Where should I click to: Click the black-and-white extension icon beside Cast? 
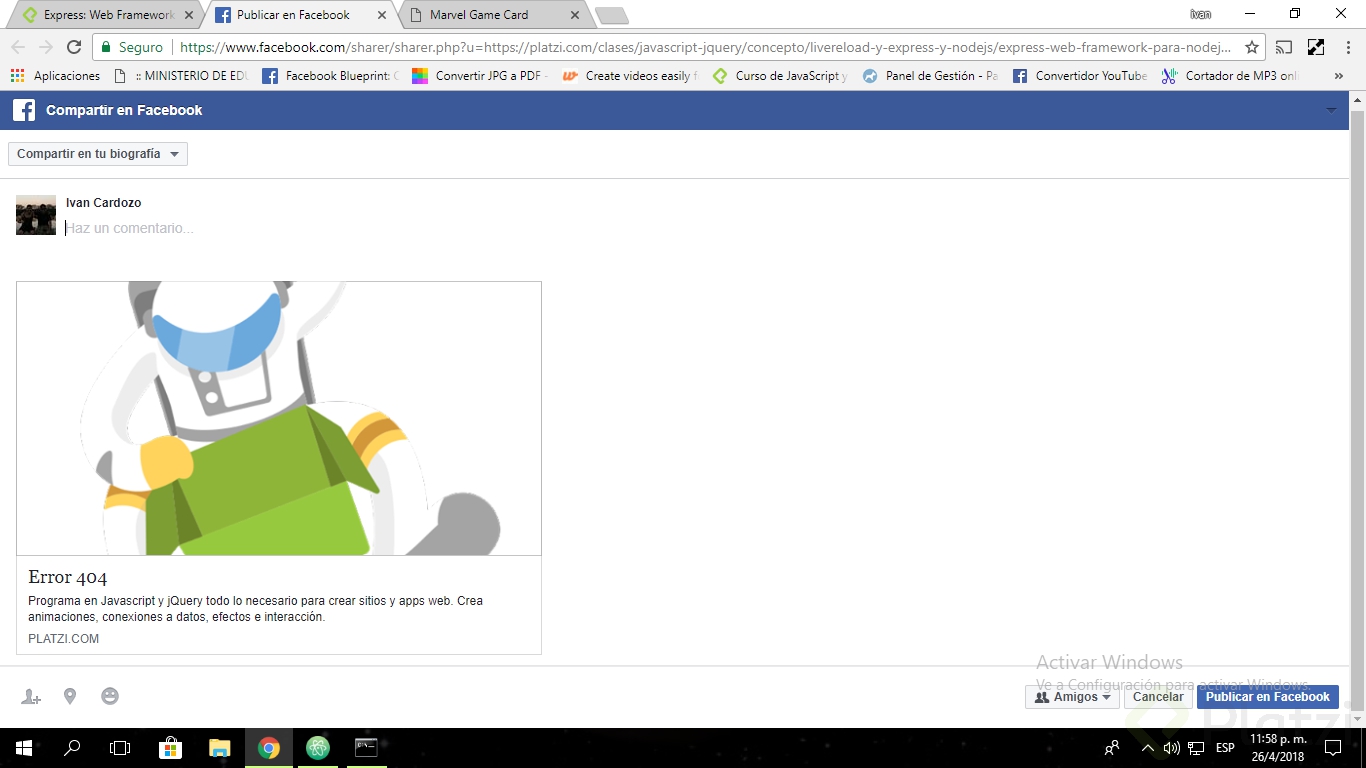click(x=1316, y=47)
